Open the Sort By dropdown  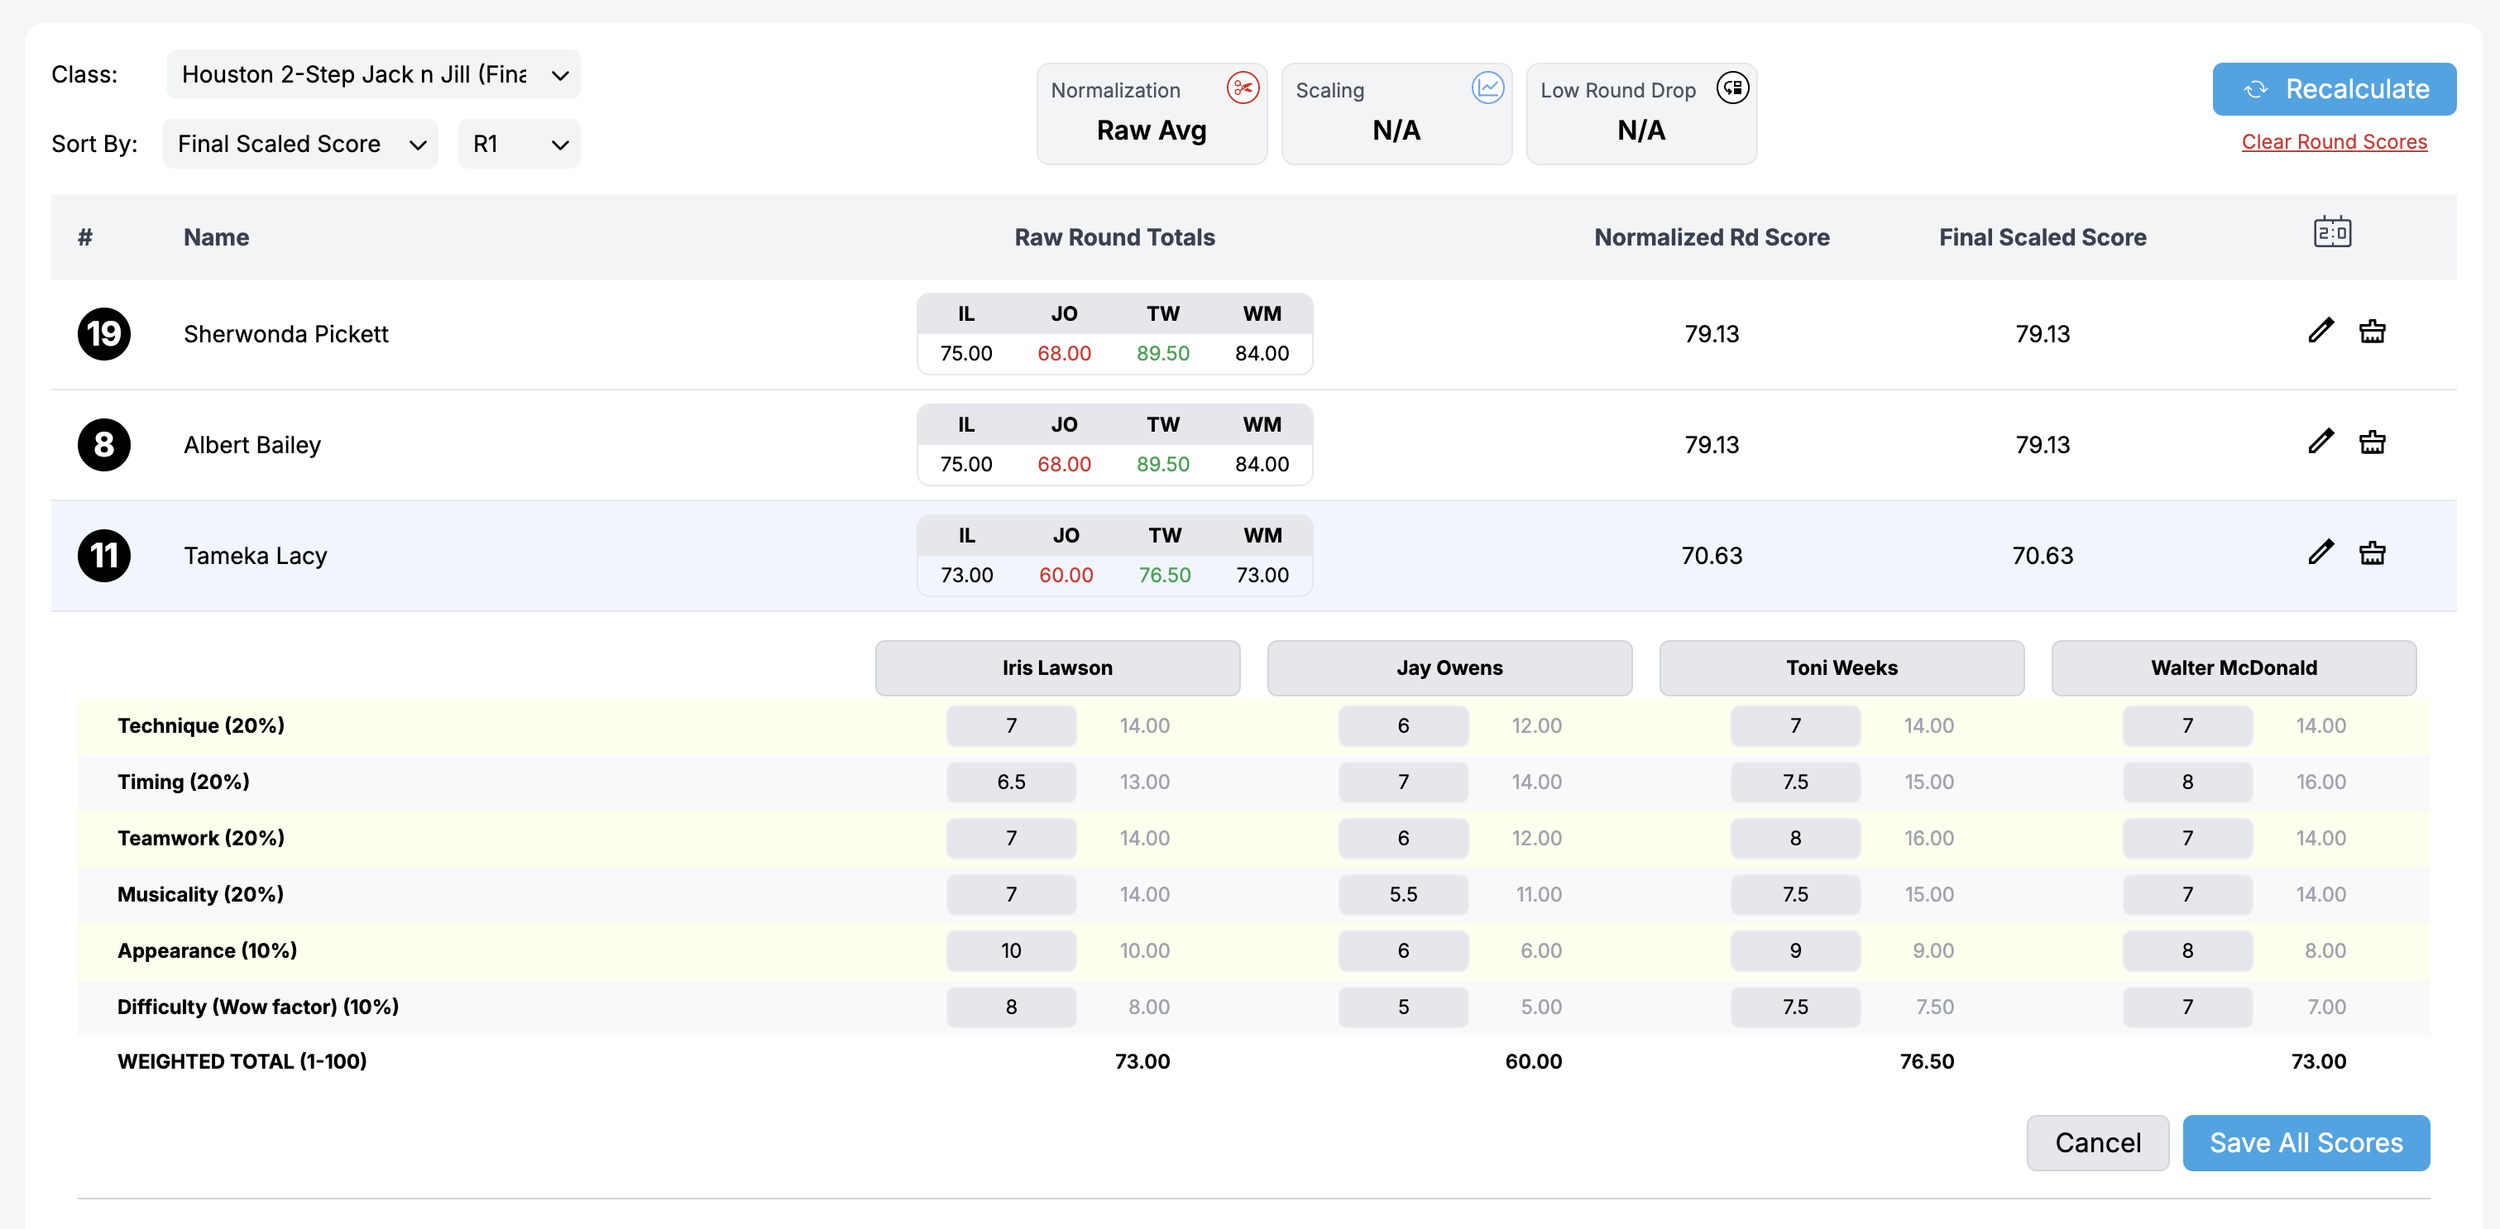tap(300, 143)
